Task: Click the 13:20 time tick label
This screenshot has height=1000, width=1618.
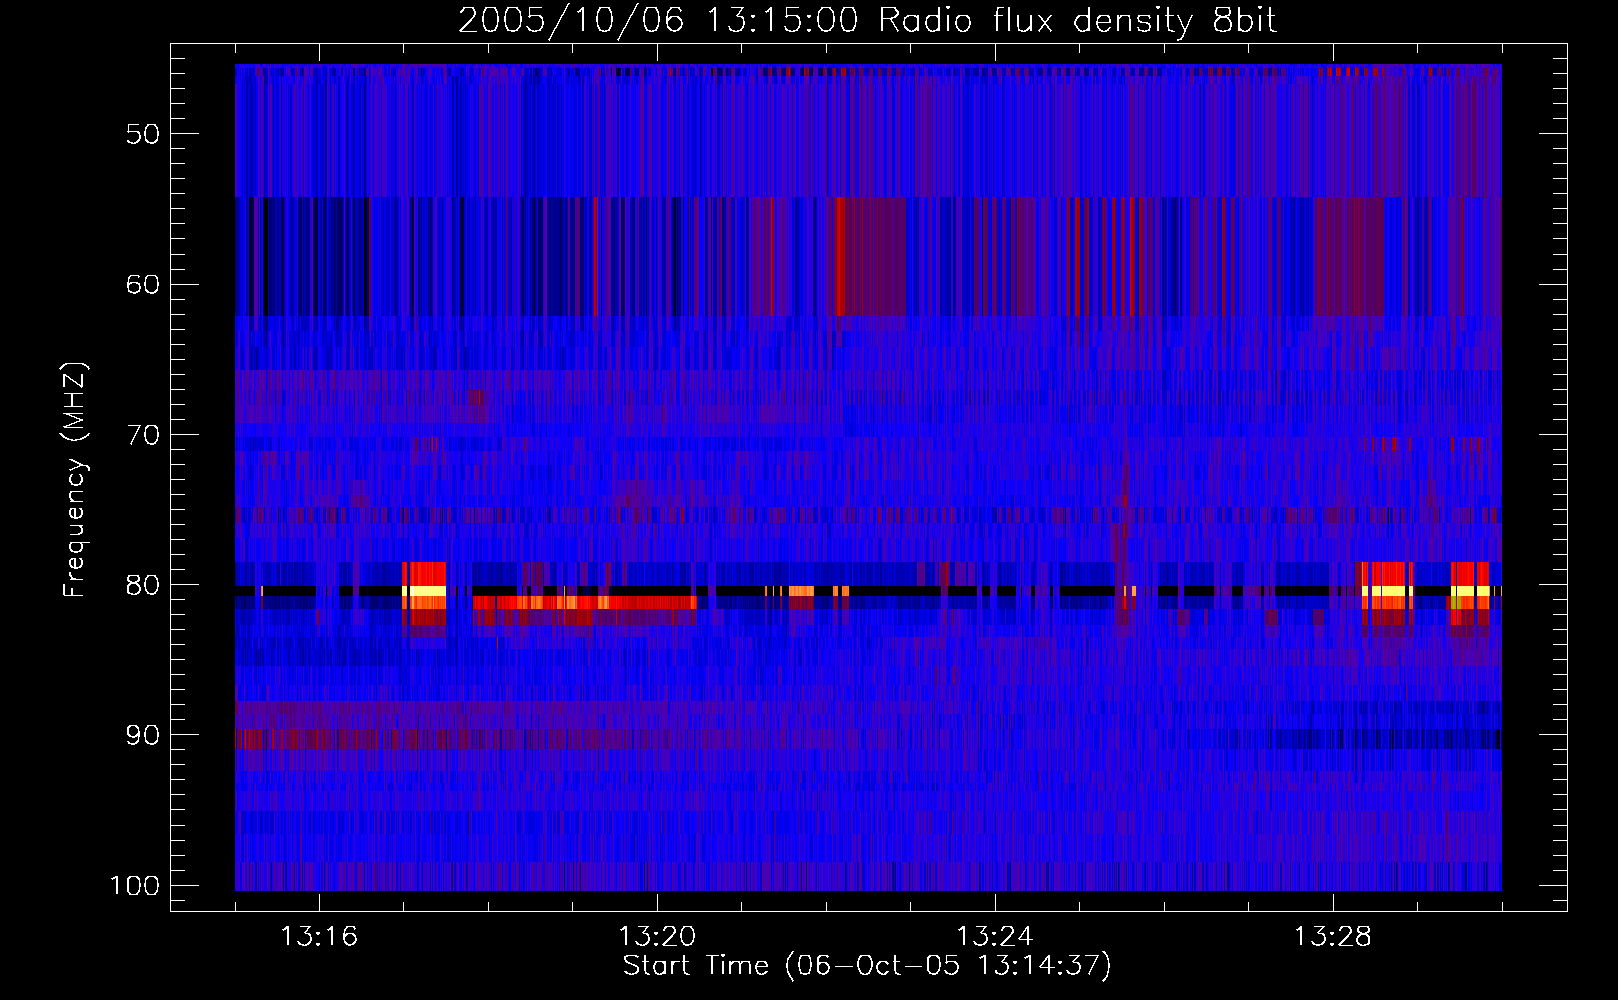Action: tap(657, 937)
